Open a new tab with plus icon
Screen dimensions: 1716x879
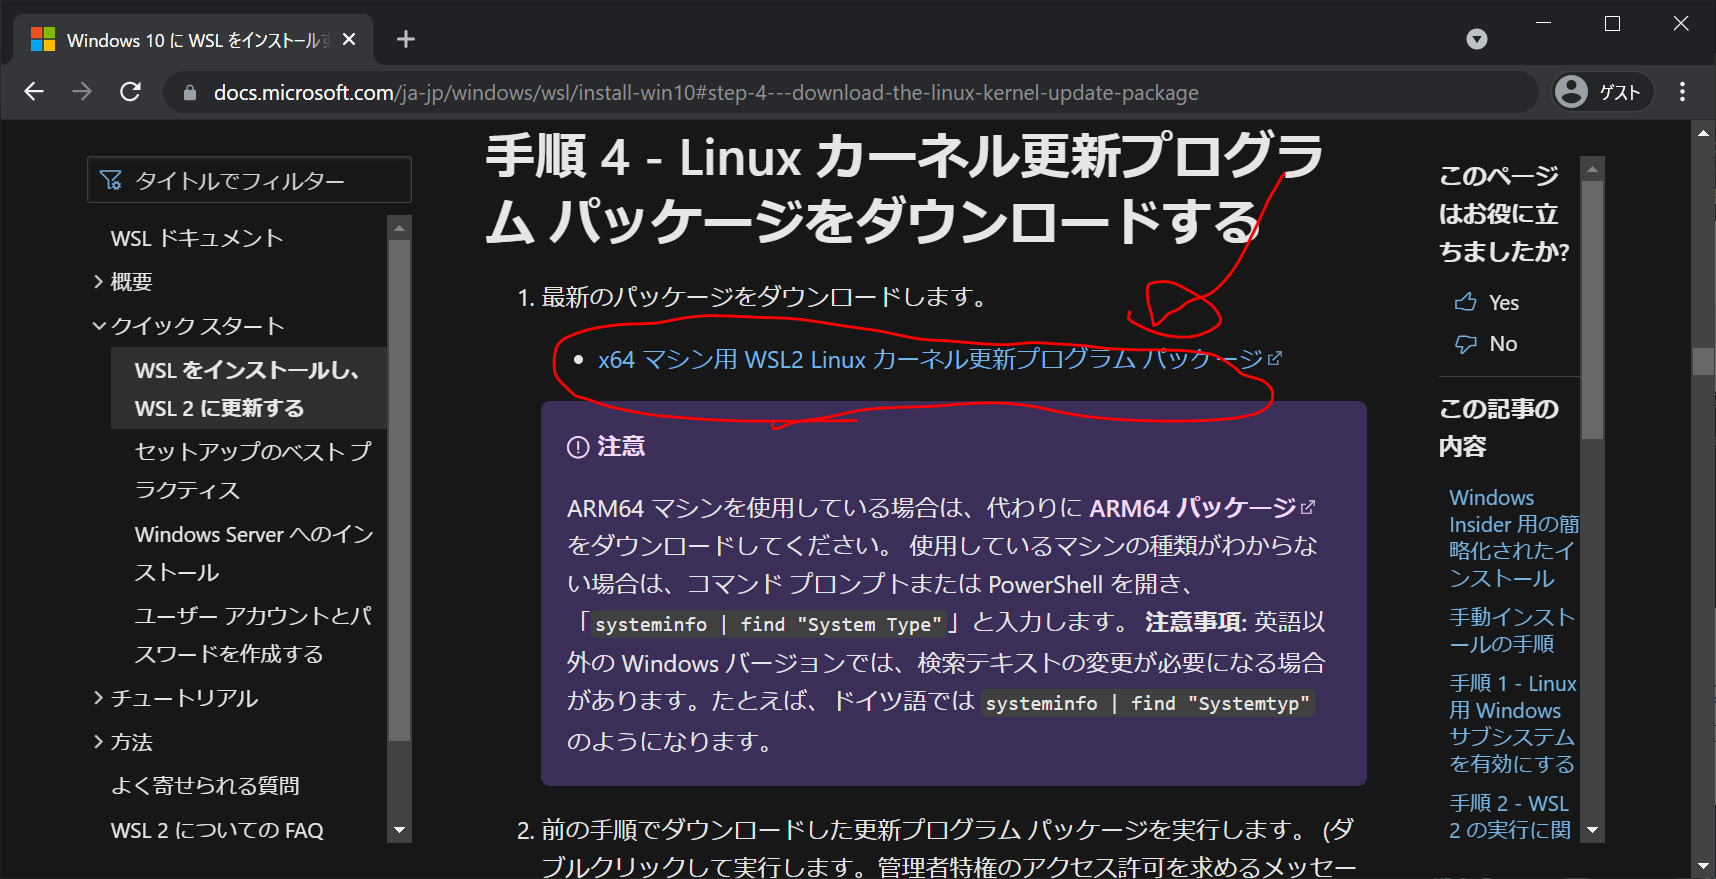tap(406, 39)
